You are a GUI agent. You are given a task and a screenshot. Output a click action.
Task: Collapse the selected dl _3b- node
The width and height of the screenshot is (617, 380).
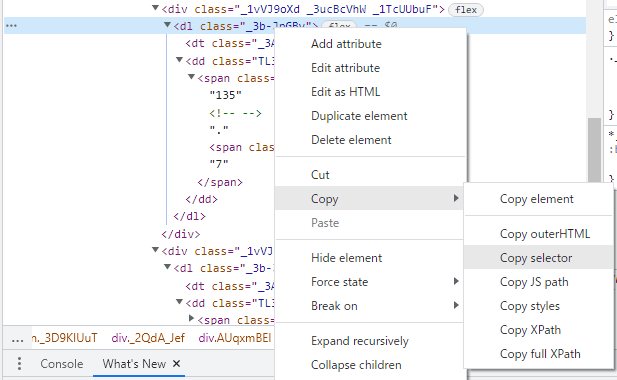tap(167, 25)
